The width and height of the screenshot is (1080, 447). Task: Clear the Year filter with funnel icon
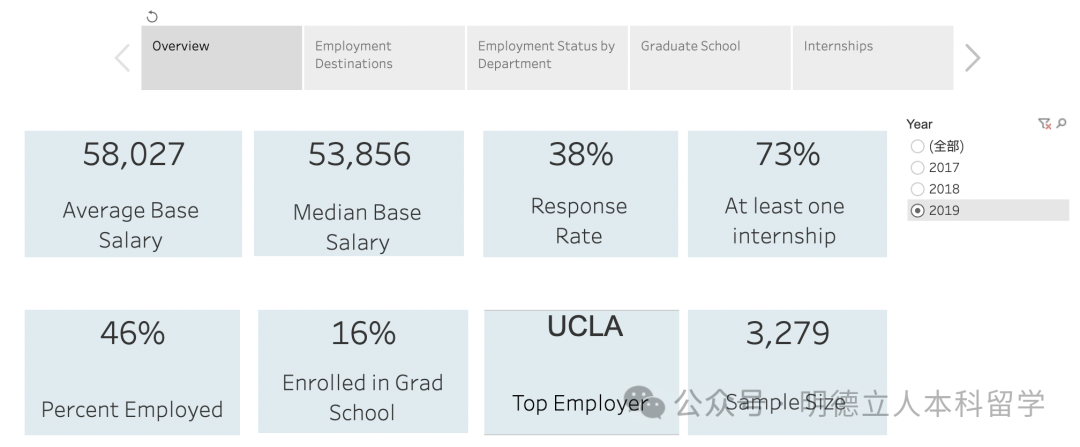1044,124
